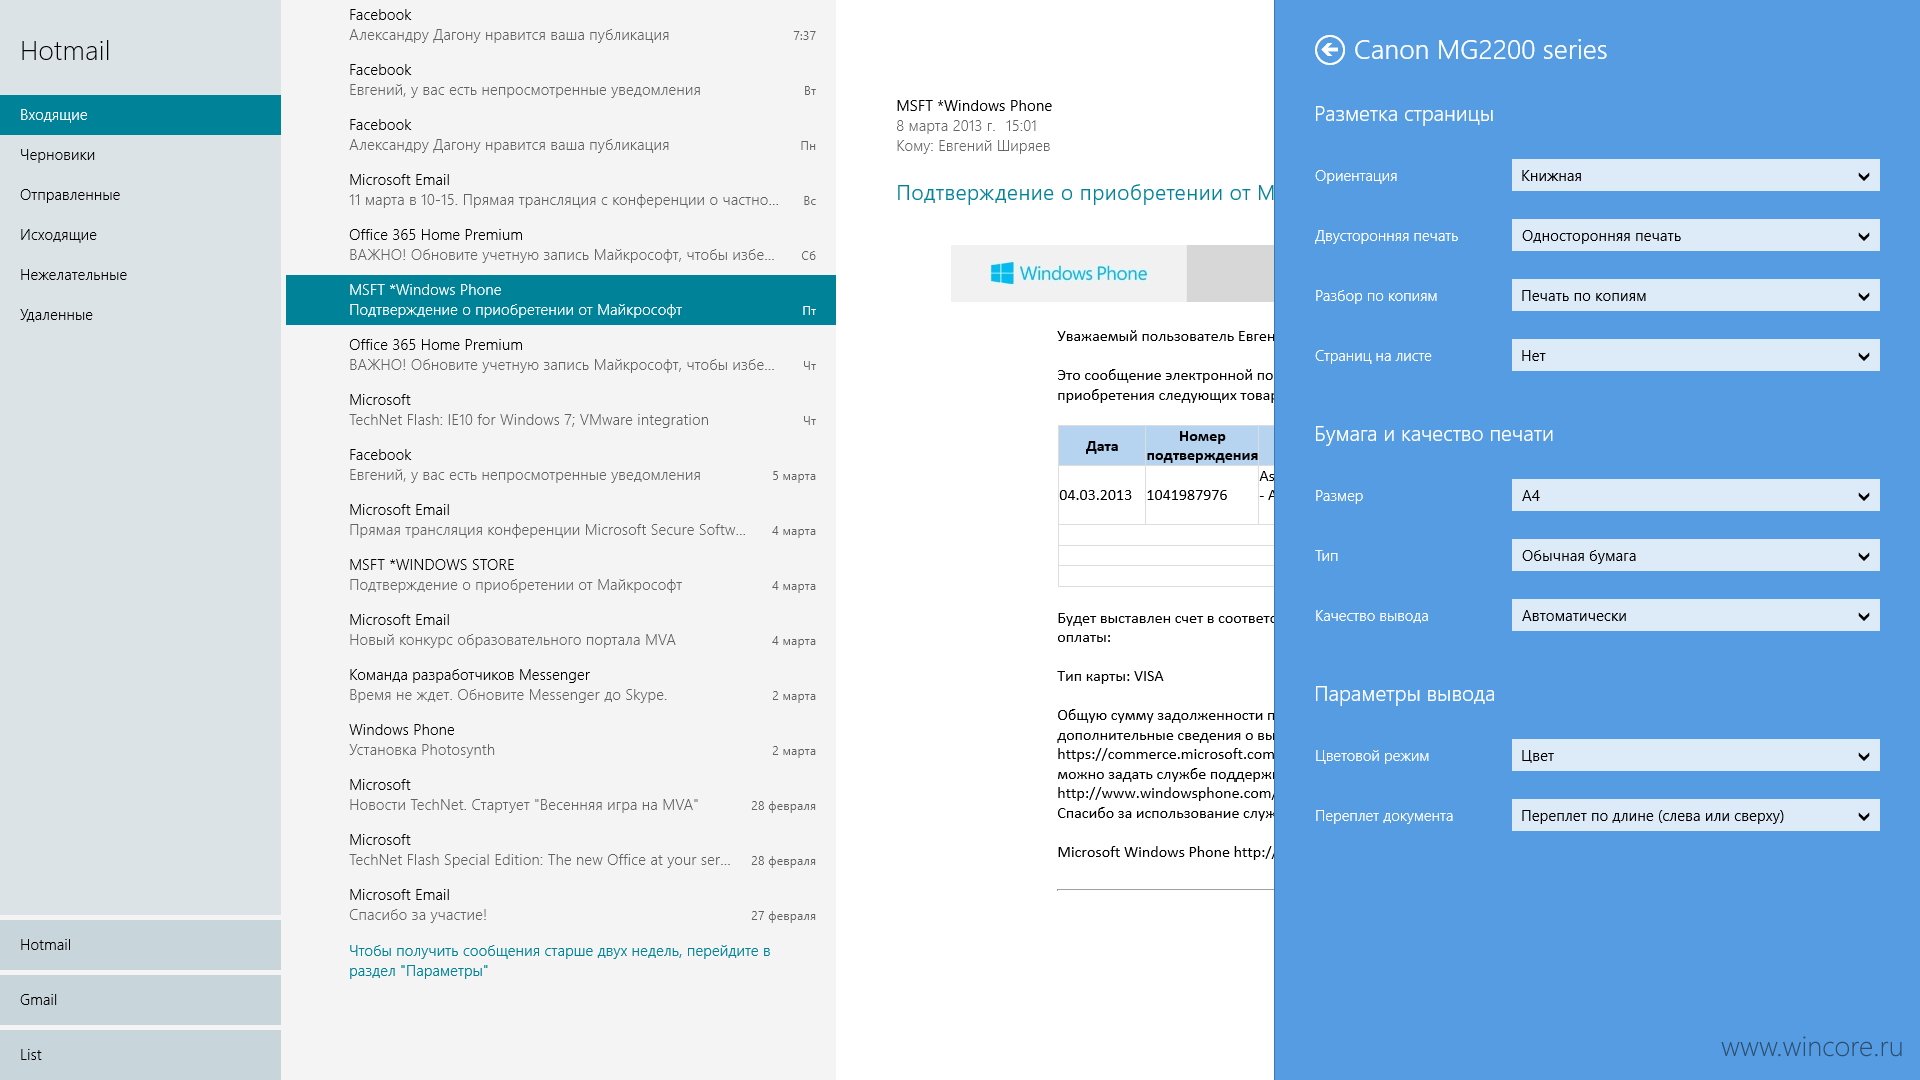Switch to the Gmail account

(140, 1000)
